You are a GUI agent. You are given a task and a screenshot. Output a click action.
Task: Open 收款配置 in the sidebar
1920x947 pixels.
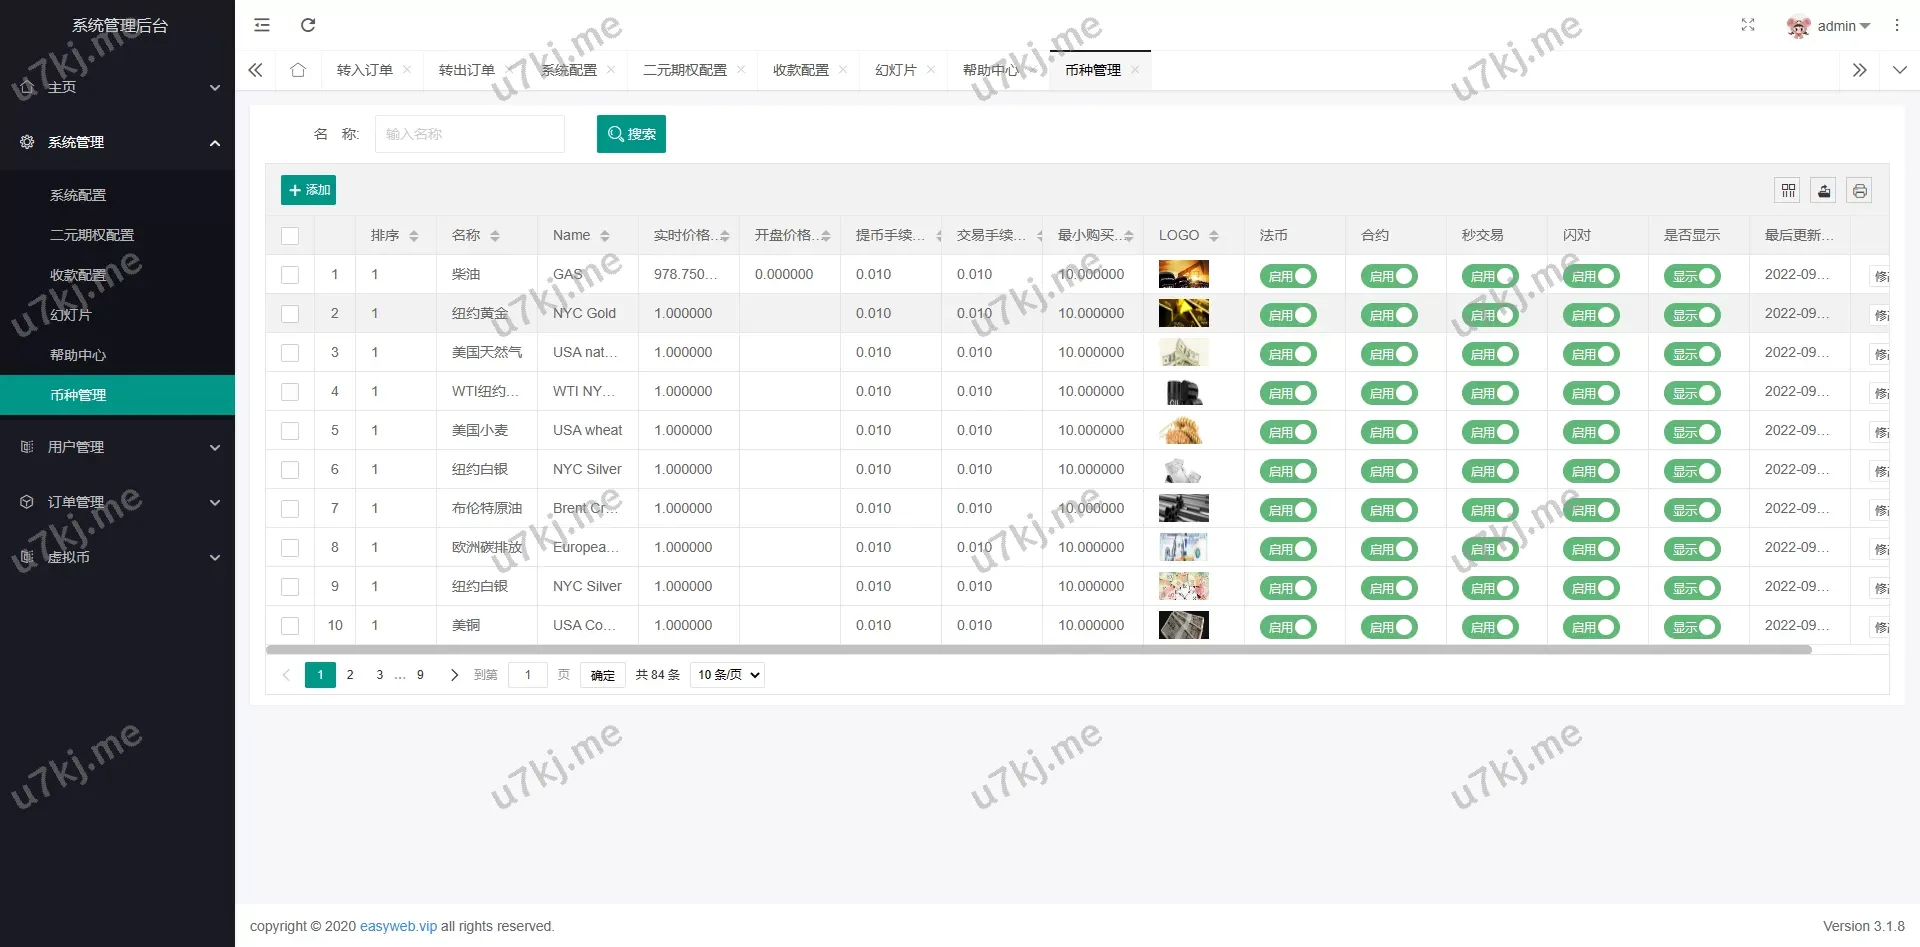click(78, 275)
